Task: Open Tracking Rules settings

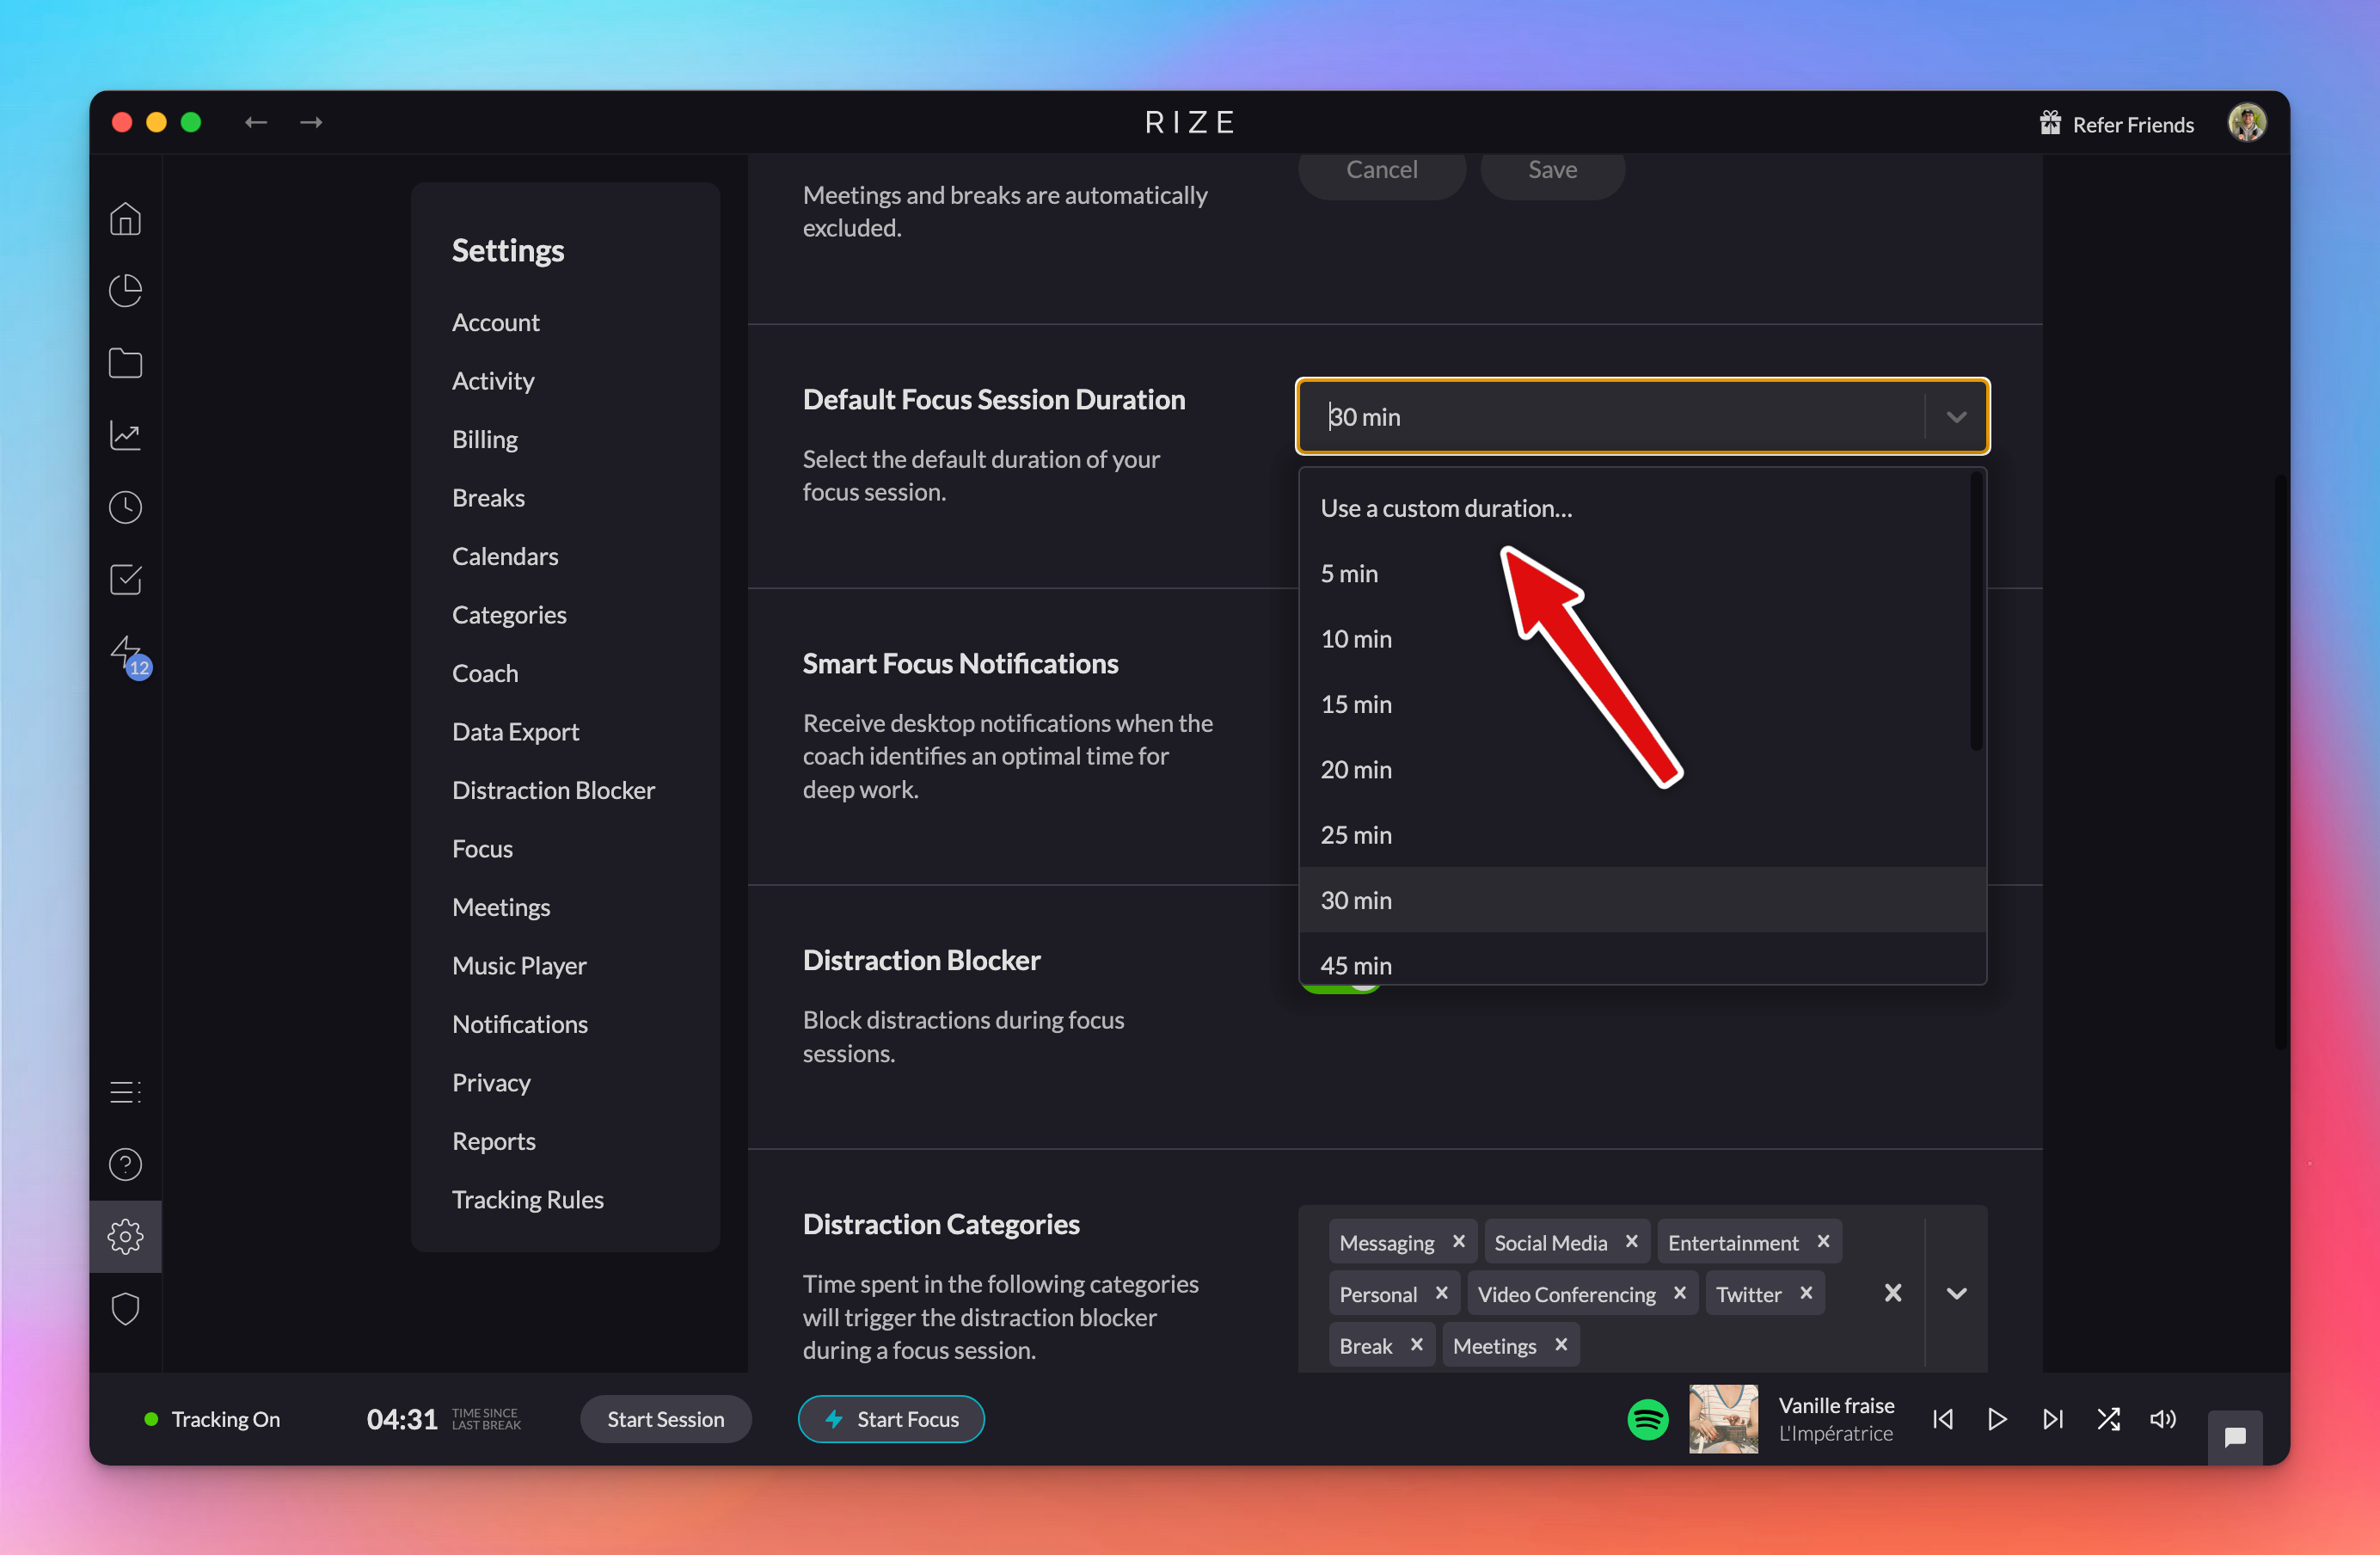Action: click(x=527, y=1199)
